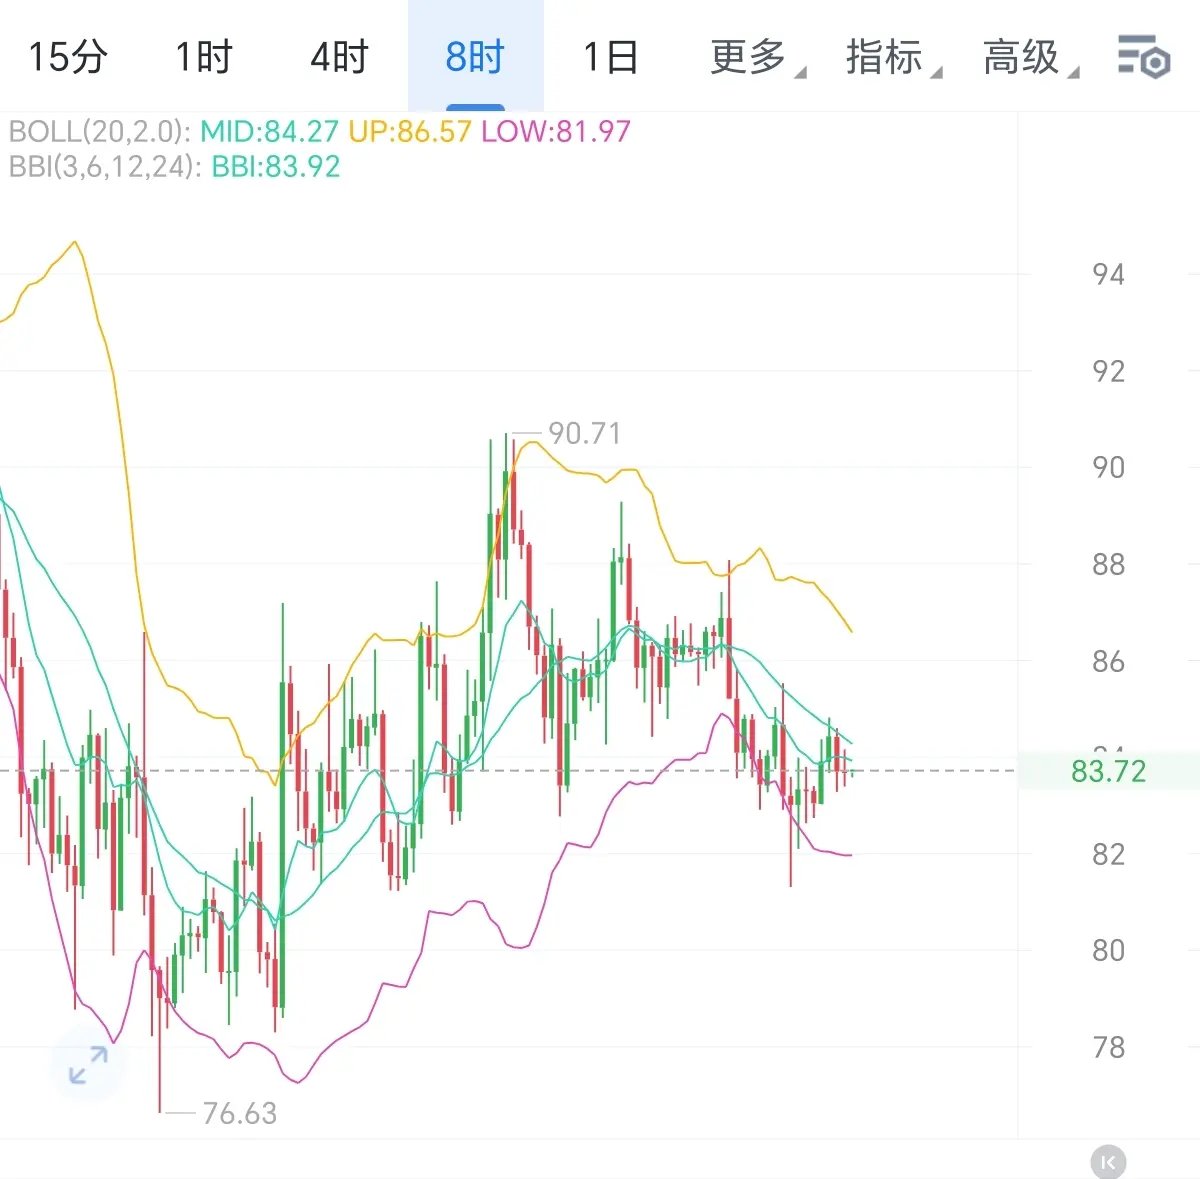Tap the fullscreen expand arrows icon
1200x1179 pixels.
tap(88, 1065)
